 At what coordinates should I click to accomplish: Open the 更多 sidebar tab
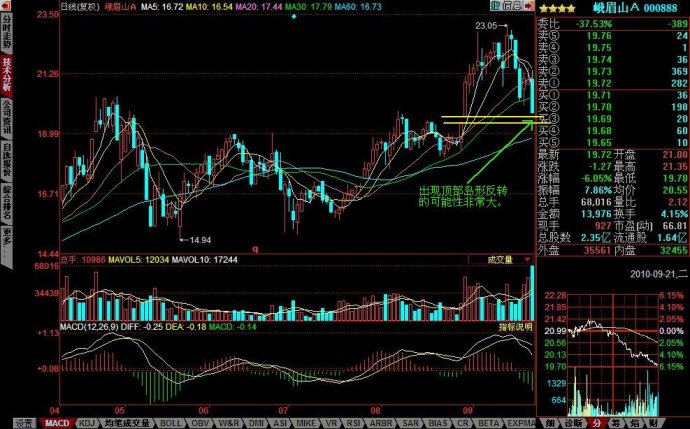(x=7, y=246)
